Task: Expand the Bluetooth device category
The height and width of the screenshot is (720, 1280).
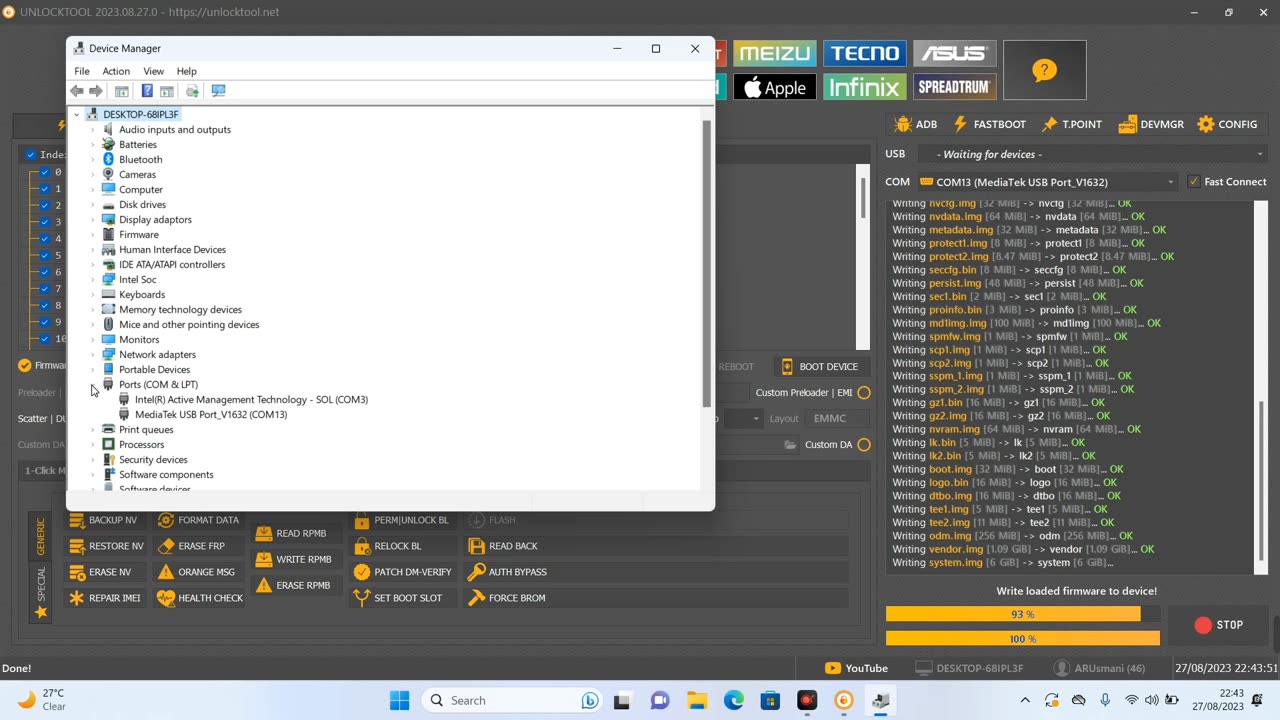Action: (x=93, y=160)
